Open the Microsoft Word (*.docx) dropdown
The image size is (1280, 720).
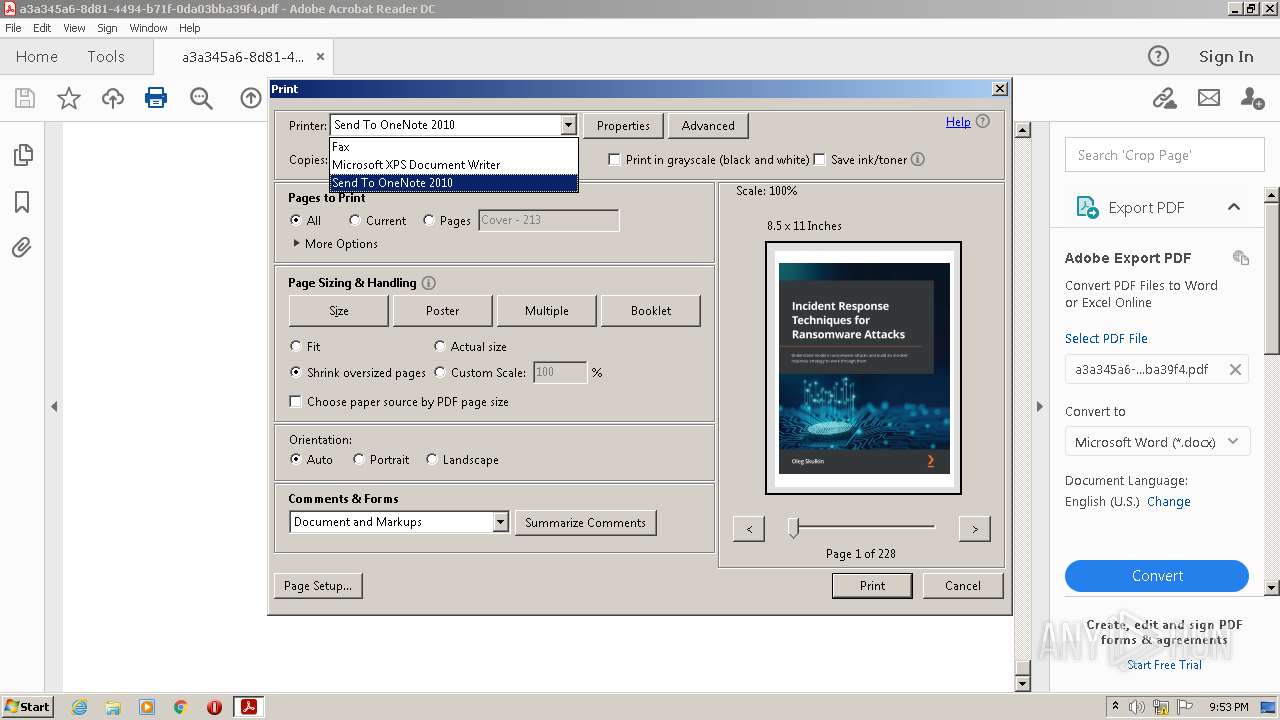[1157, 442]
